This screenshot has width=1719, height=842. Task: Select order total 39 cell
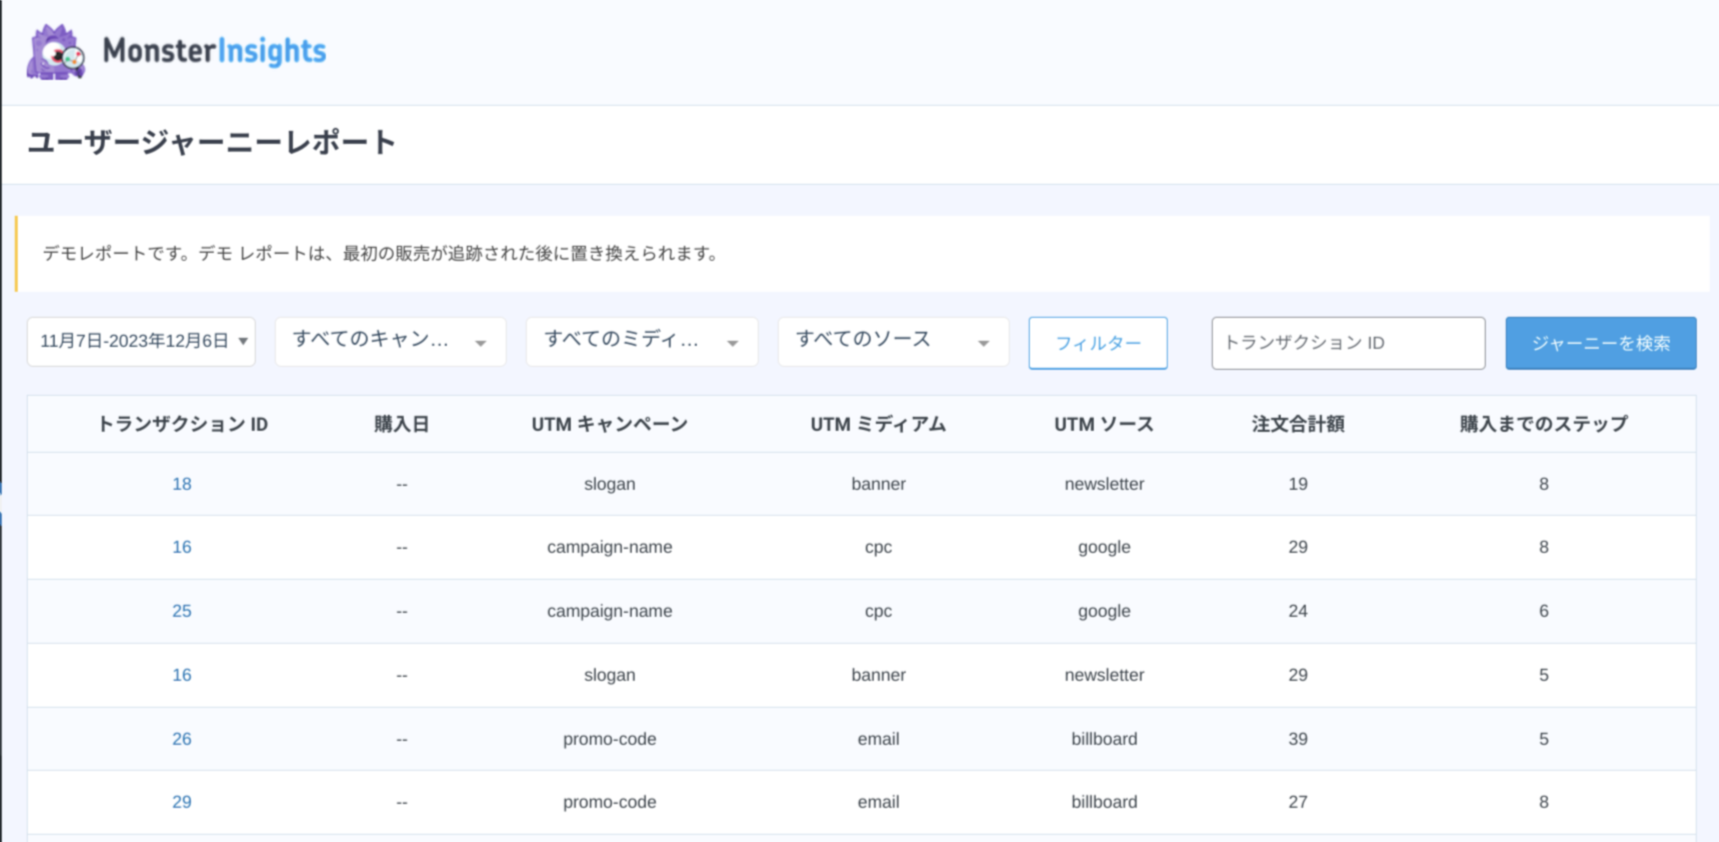[1298, 739]
